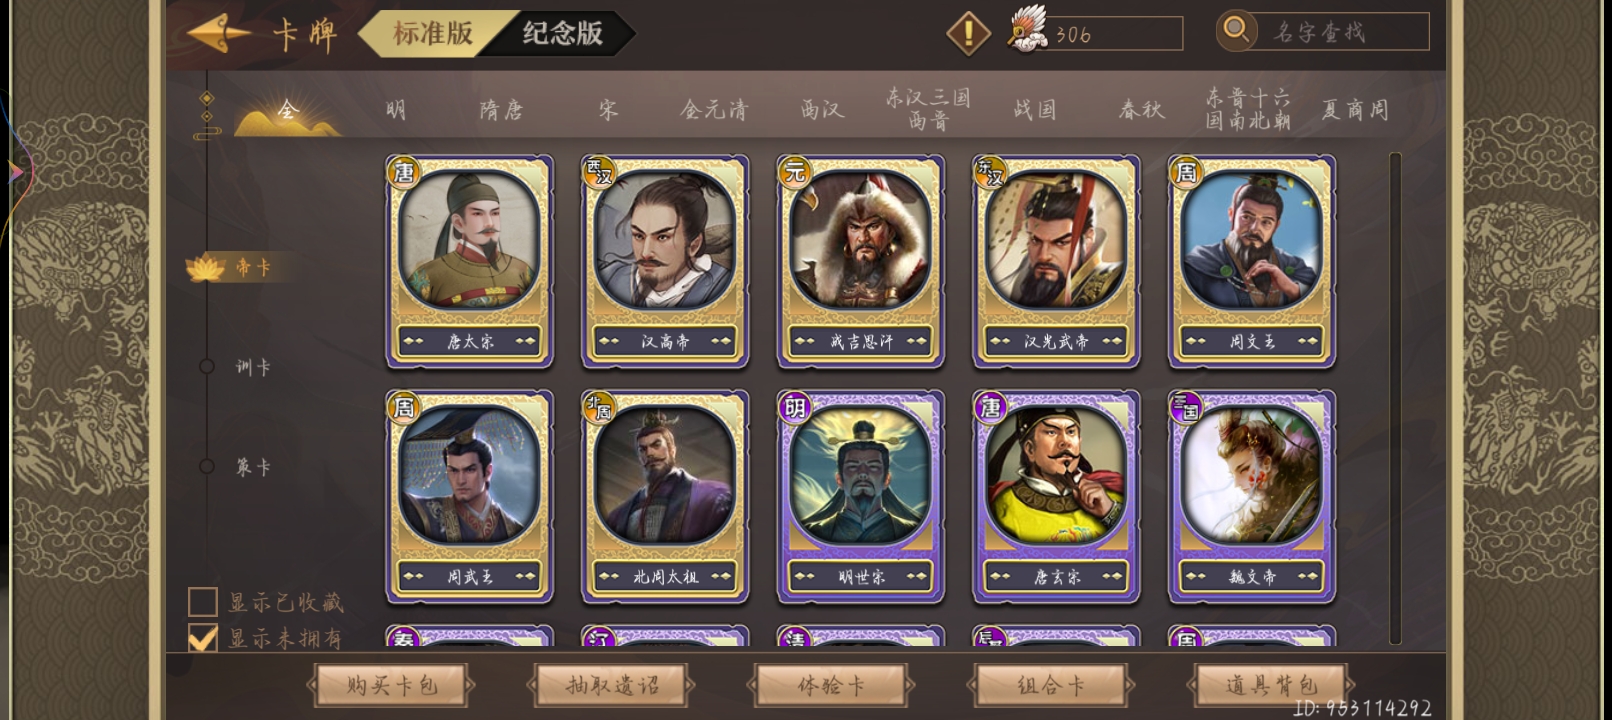The width and height of the screenshot is (1612, 720).
Task: Switch to the 纪念版 tab
Action: point(562,33)
